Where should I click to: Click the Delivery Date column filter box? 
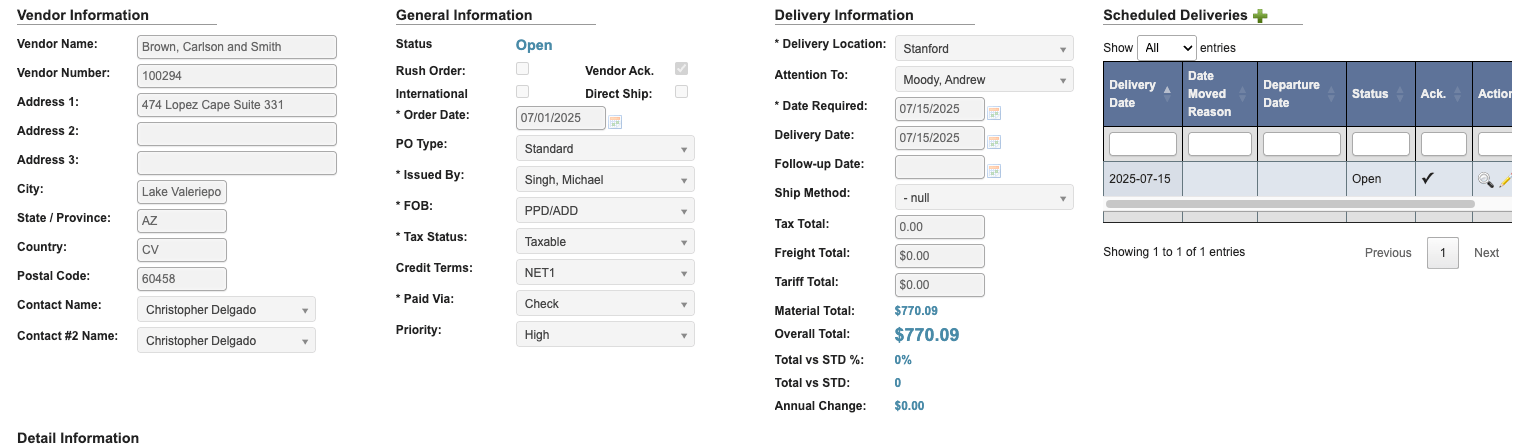tap(1143, 144)
